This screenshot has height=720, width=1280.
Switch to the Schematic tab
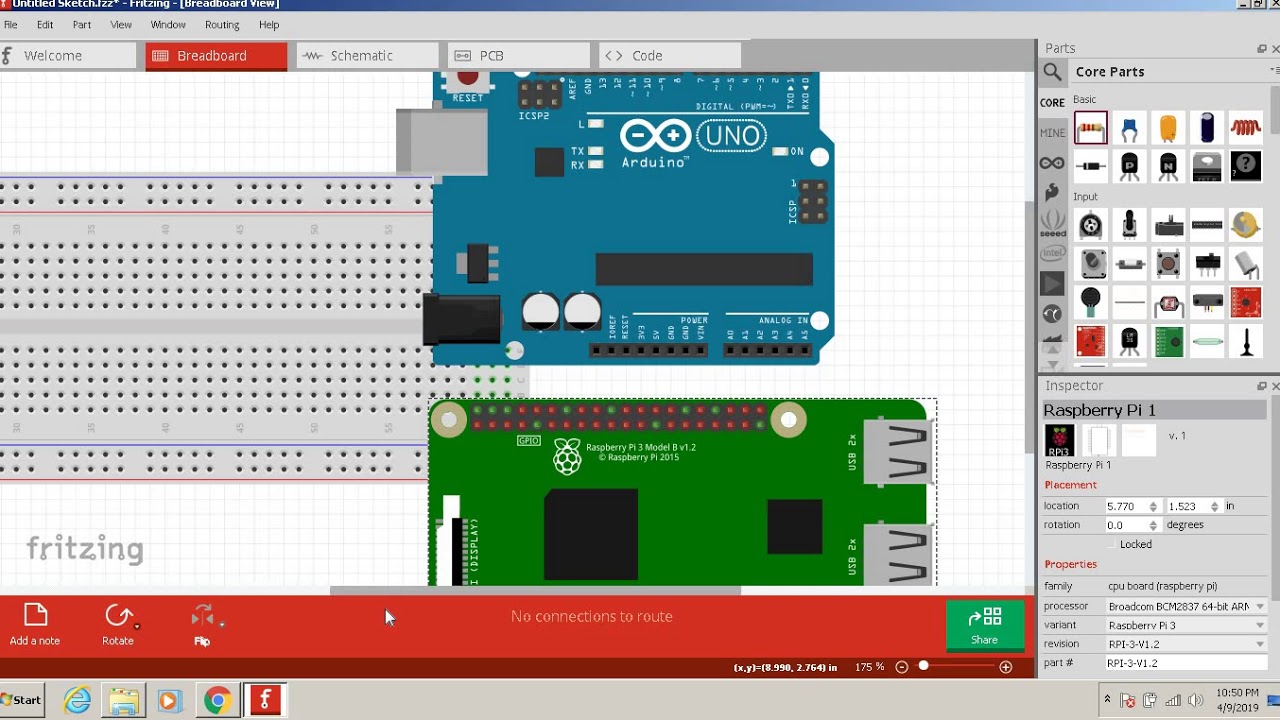tap(366, 56)
